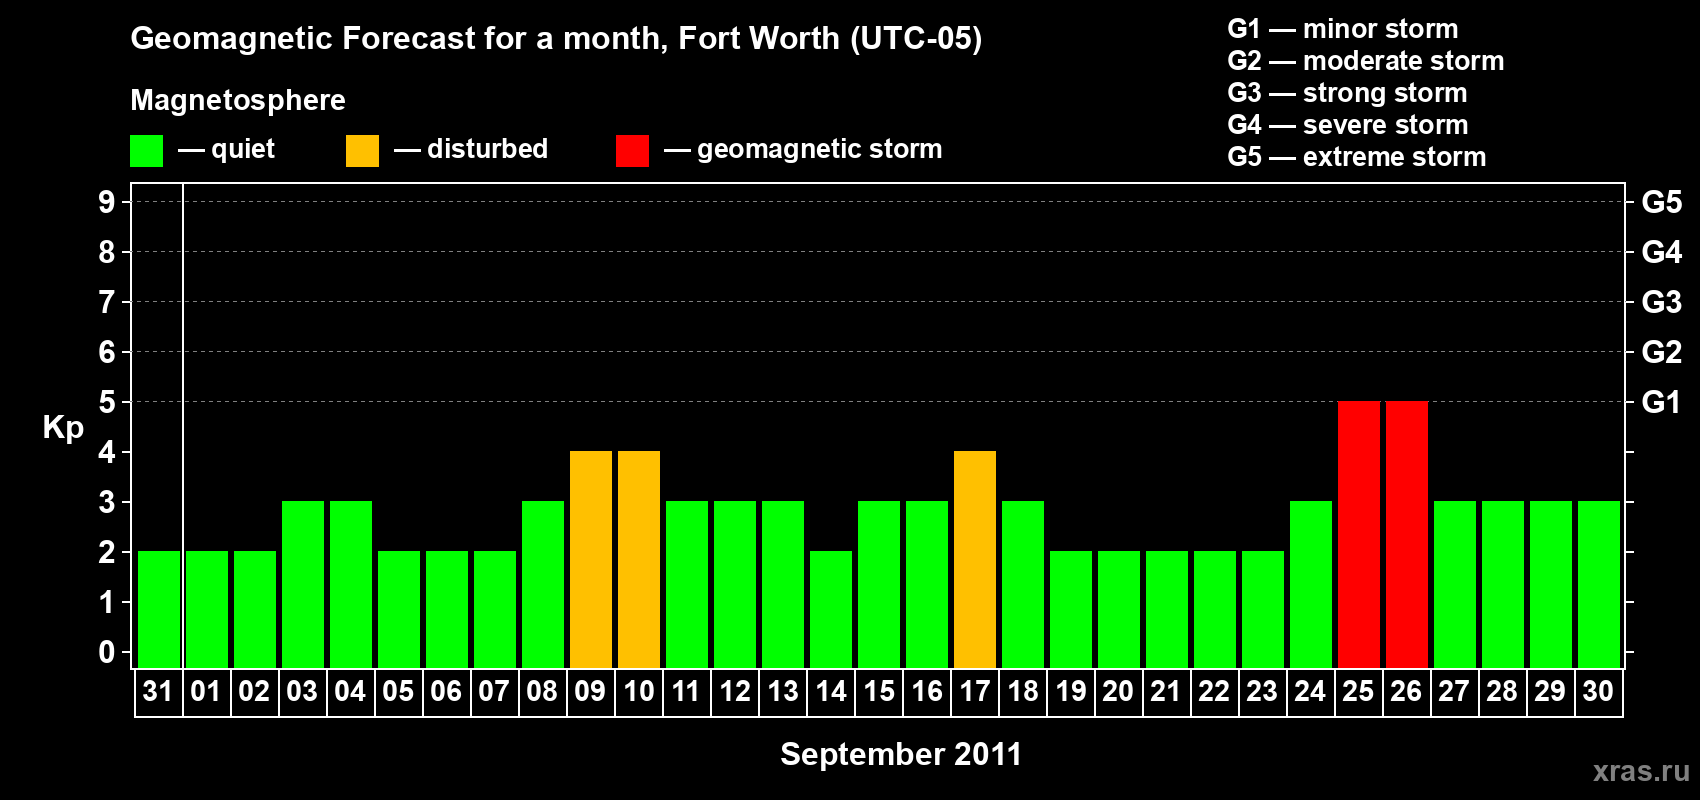Viewport: 1700px width, 800px height.
Task: Click the G1 axis label on right
Action: click(1662, 402)
